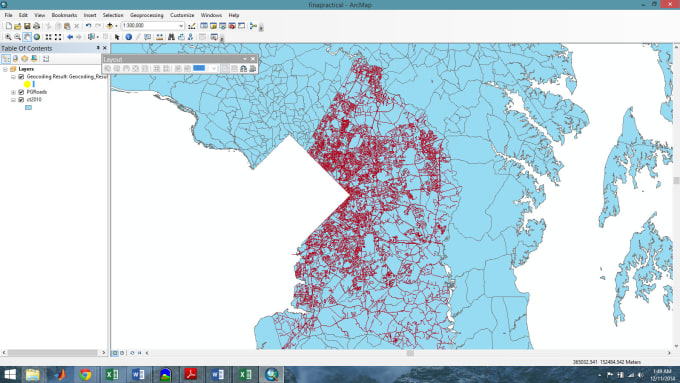680x383 pixels.
Task: Select the Identify info tool
Action: (128, 37)
